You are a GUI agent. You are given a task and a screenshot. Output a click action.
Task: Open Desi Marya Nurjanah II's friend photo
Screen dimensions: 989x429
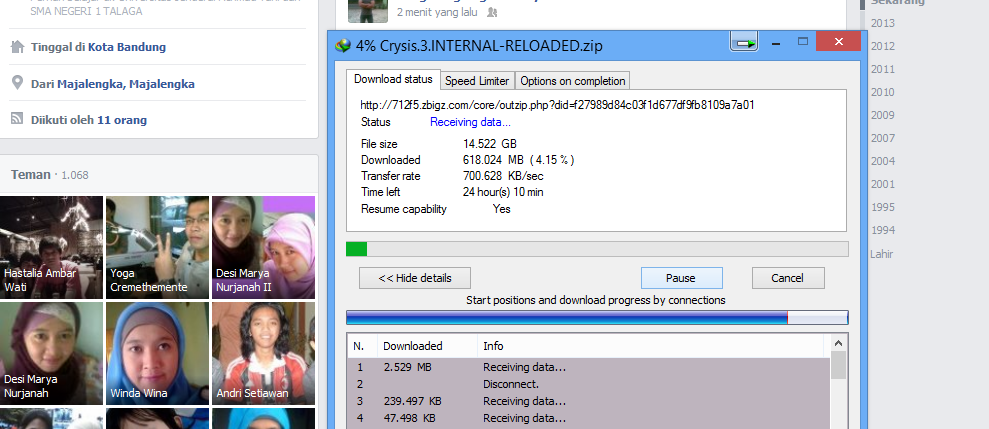click(263, 247)
